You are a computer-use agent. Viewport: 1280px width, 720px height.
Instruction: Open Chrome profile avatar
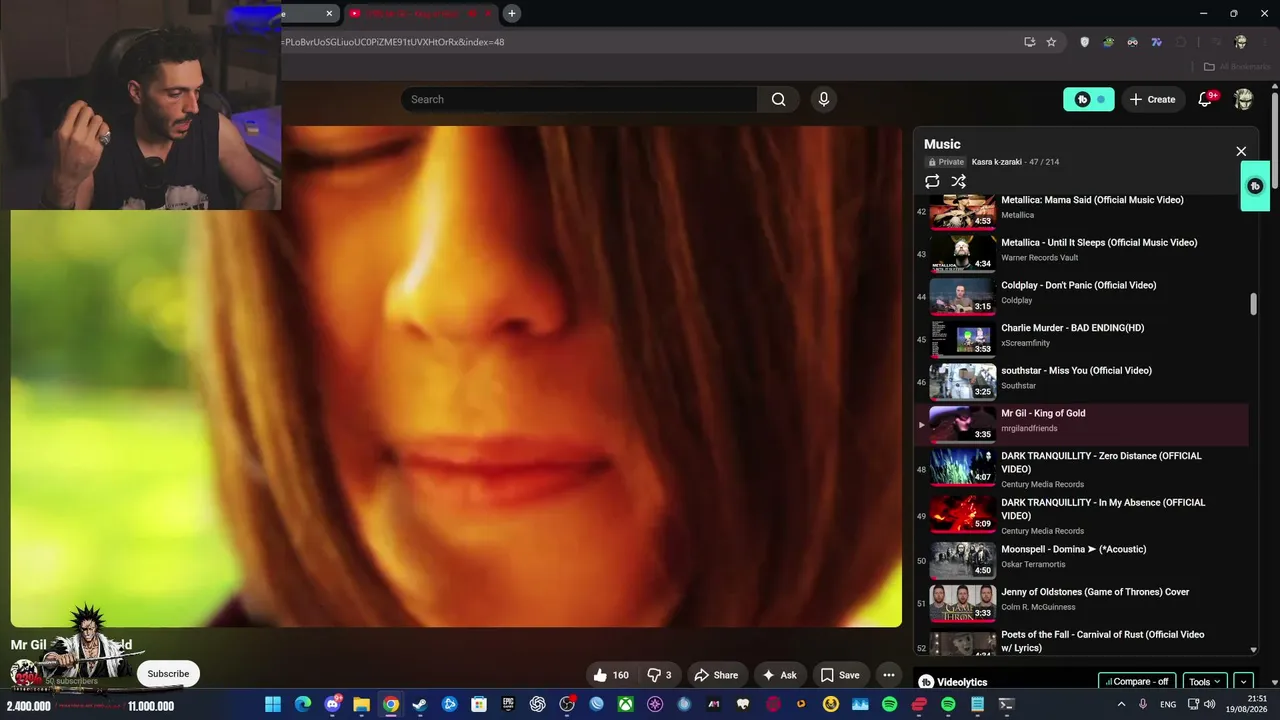pos(1240,42)
